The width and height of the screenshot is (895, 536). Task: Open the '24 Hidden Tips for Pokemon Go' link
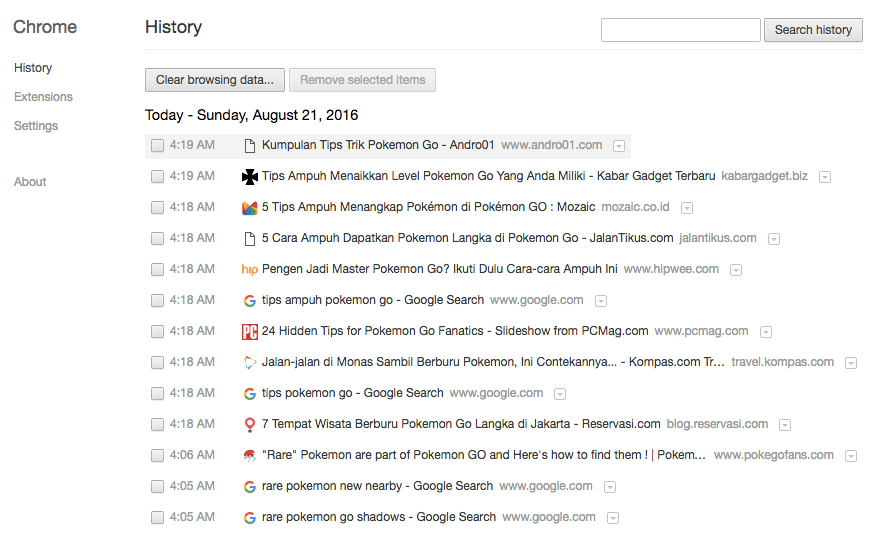pos(455,331)
